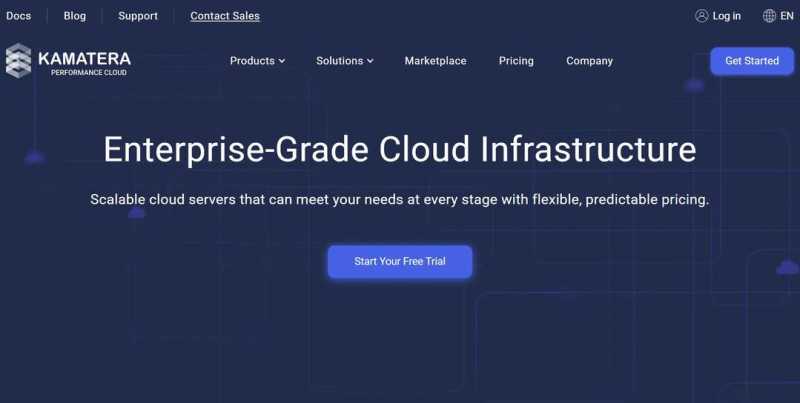
Task: Open the Solutions menu
Action: tap(339, 61)
